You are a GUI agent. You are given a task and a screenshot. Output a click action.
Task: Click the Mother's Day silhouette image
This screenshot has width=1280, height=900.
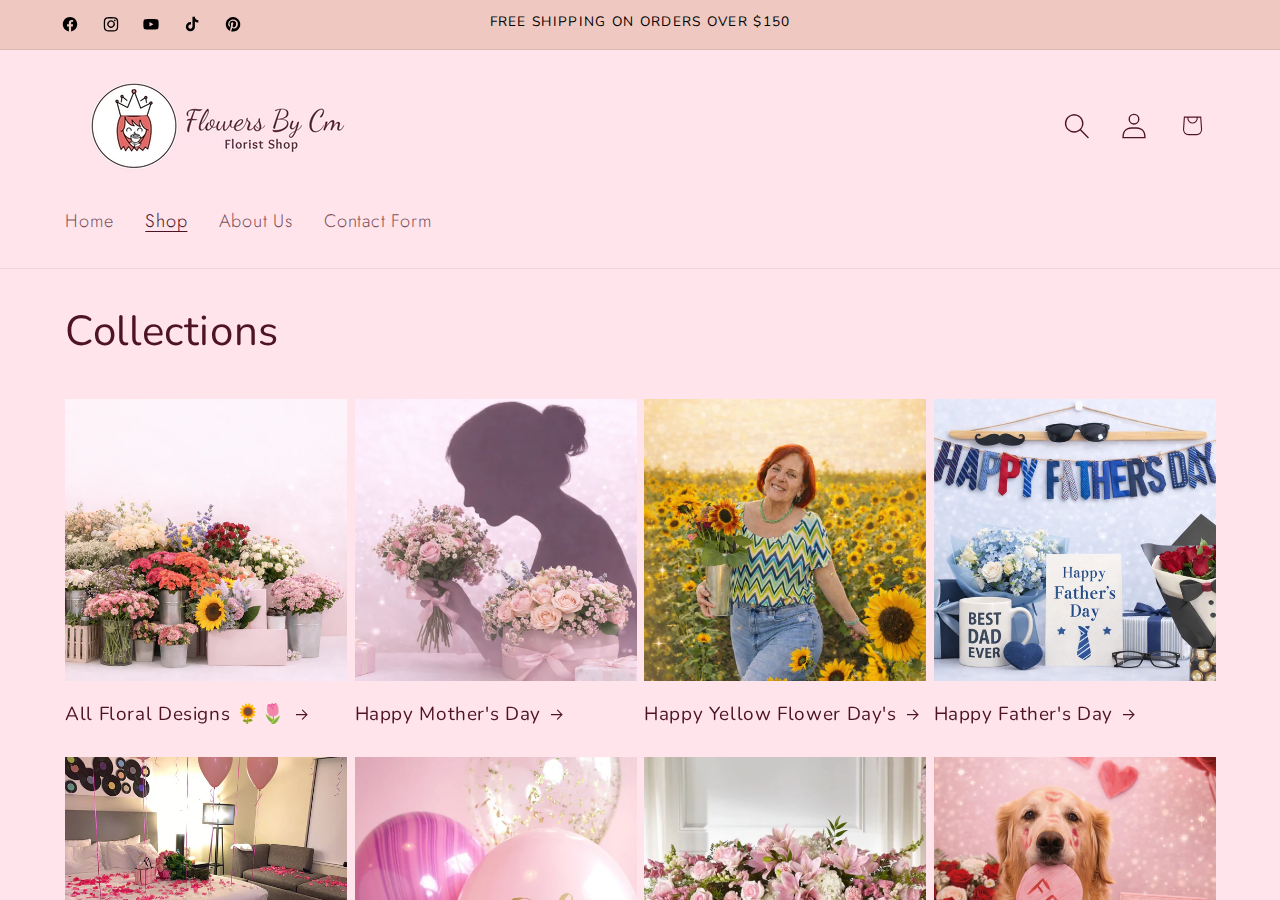[496, 540]
